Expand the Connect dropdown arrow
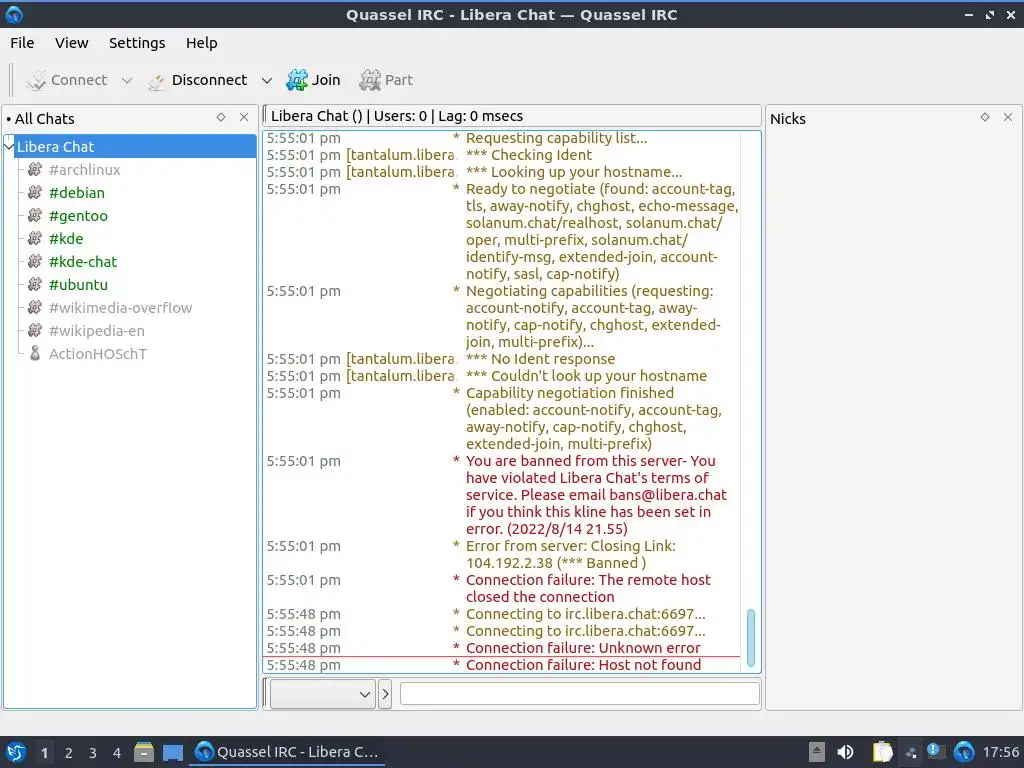The width and height of the screenshot is (1024, 768). pos(127,80)
